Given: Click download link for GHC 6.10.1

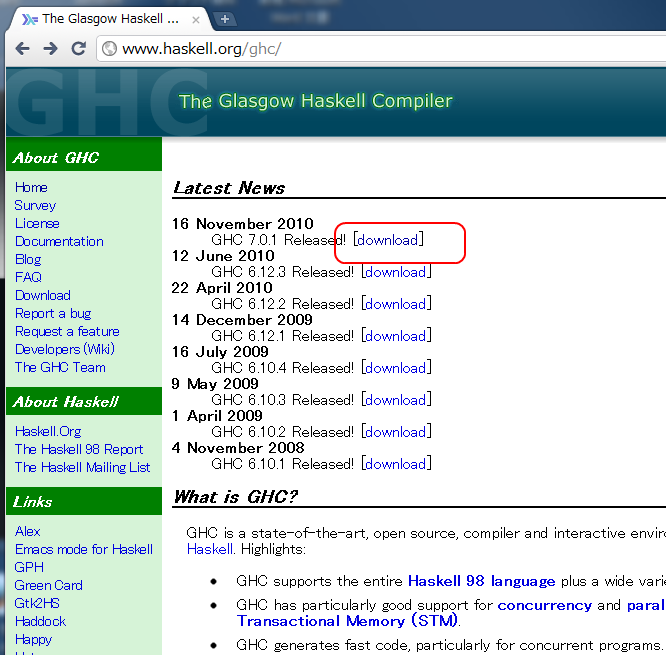Looking at the screenshot, I should click(x=395, y=464).
